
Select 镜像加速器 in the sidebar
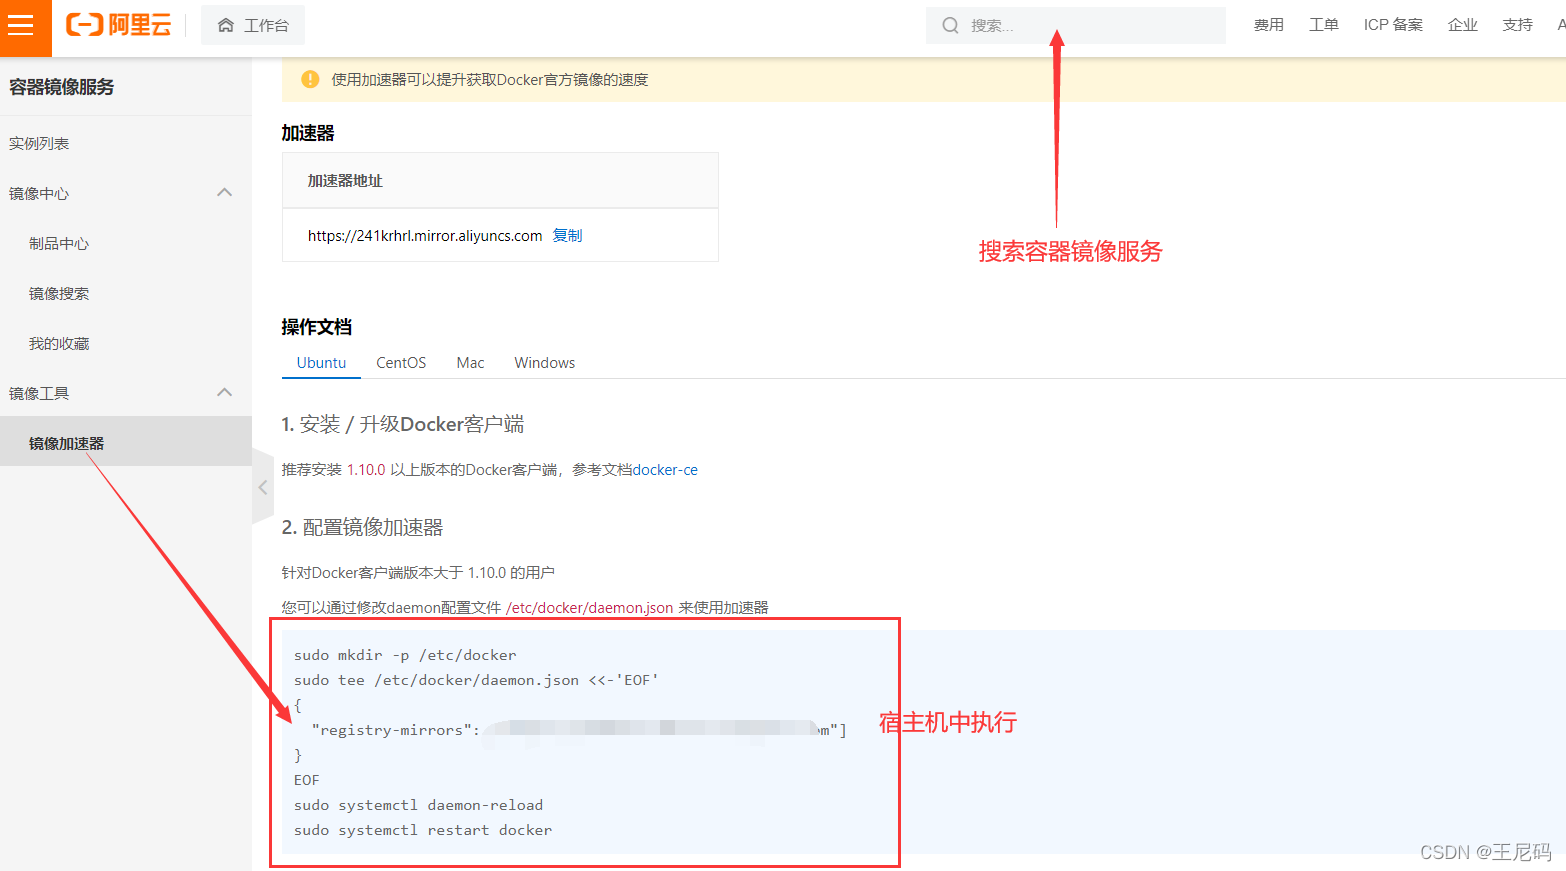click(126, 442)
